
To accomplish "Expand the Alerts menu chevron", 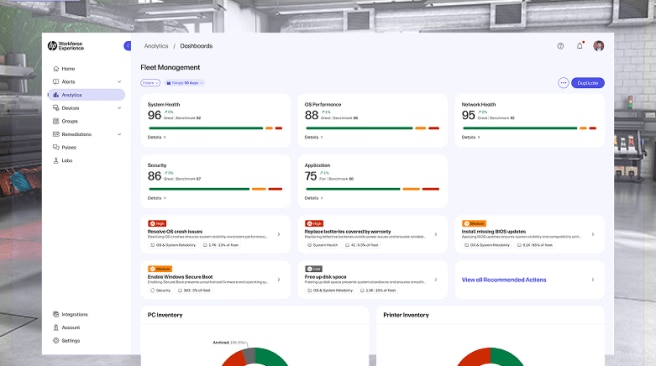I will (119, 82).
